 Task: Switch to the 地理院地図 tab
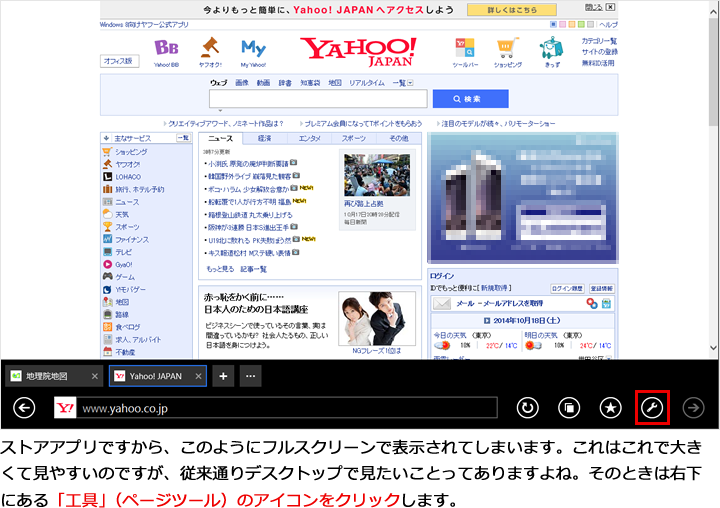[55, 376]
